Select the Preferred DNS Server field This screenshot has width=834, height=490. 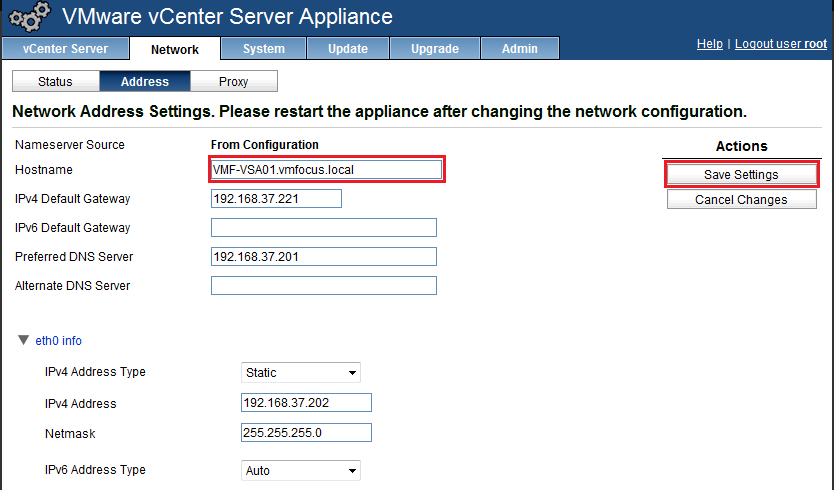coord(323,257)
